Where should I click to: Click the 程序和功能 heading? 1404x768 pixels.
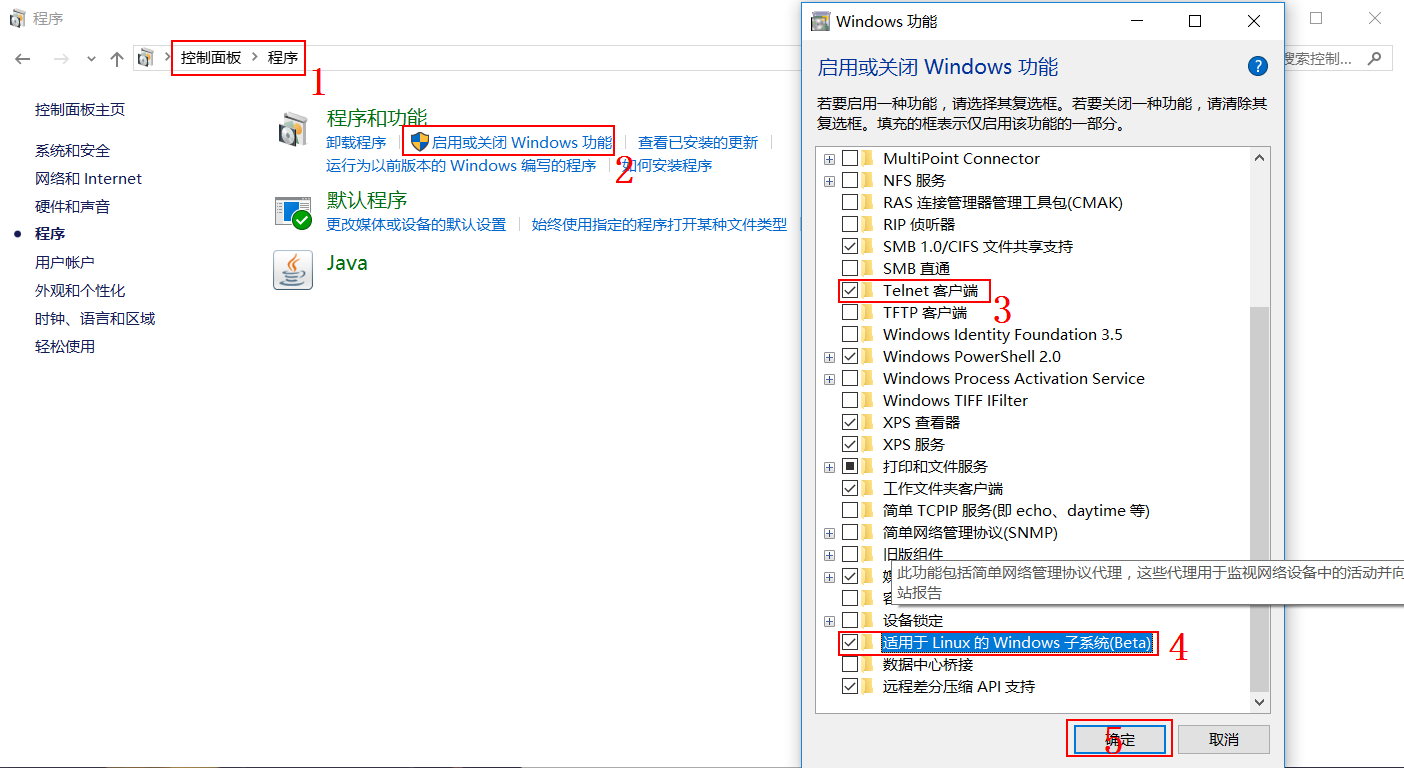[x=377, y=118]
